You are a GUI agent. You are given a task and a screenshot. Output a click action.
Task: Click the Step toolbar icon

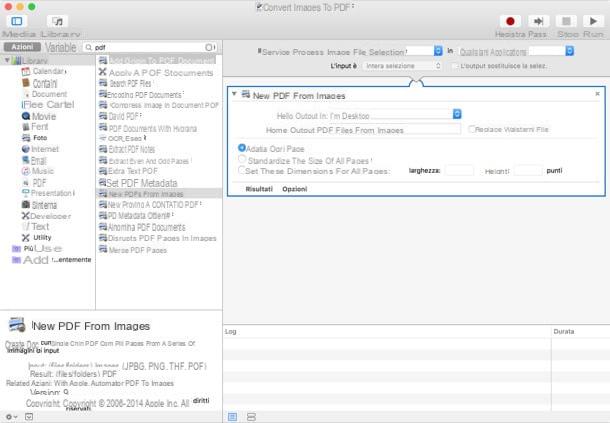click(x=538, y=21)
